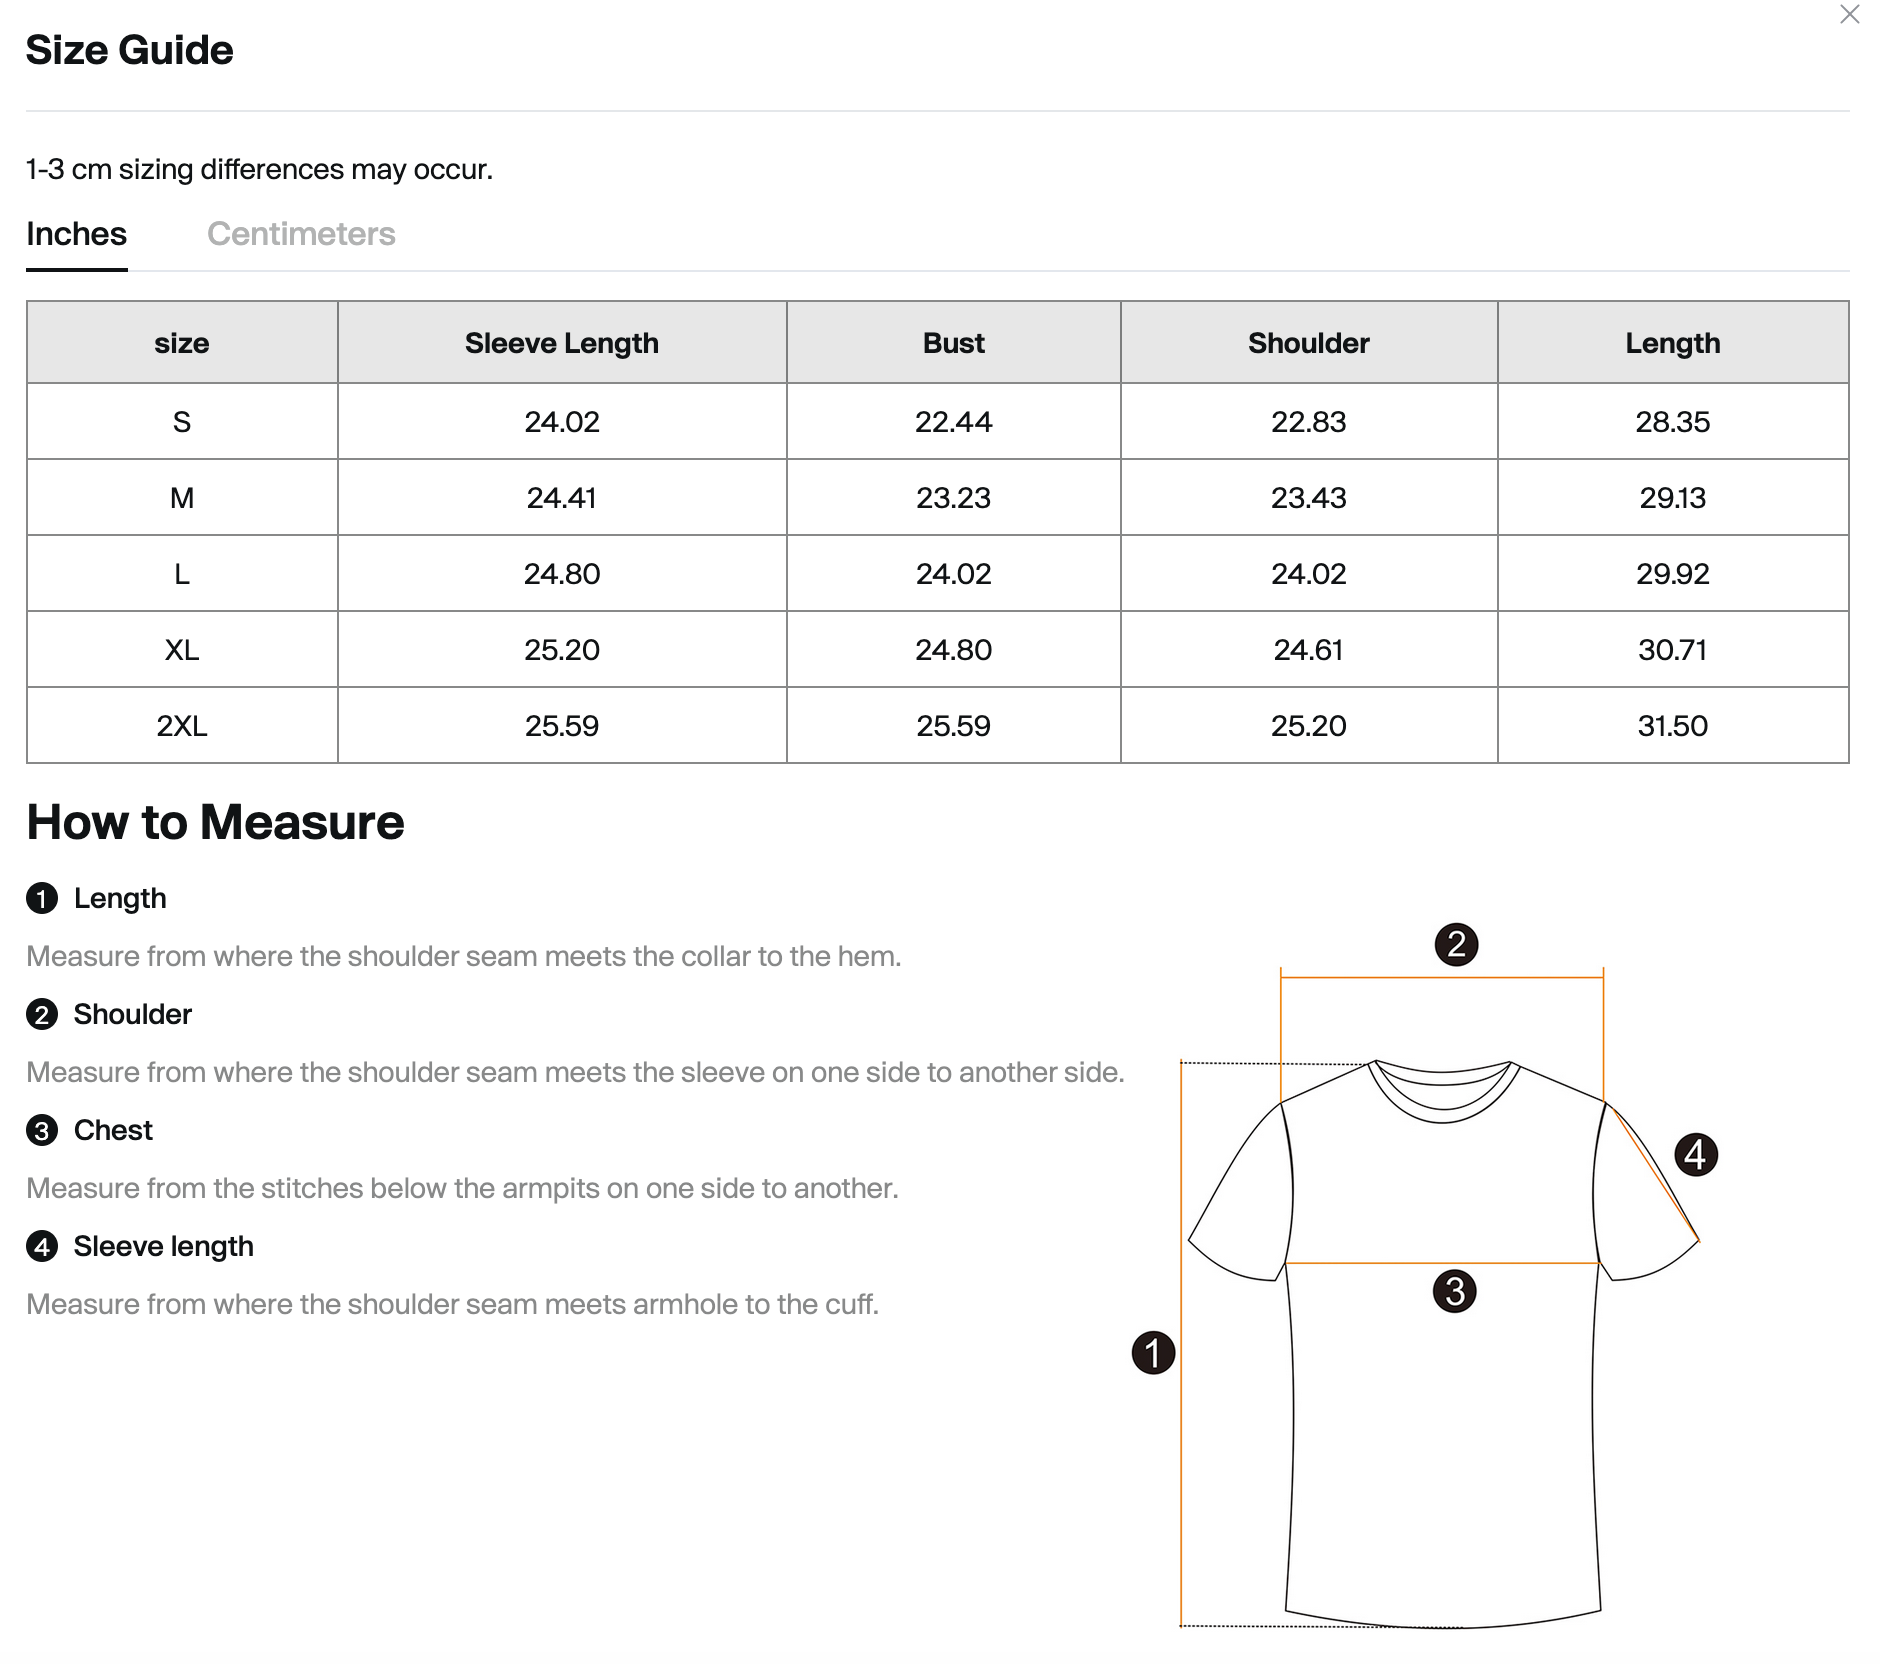Click the number 1 marker beside Length heading
This screenshot has width=1880, height=1664.
coord(42,899)
